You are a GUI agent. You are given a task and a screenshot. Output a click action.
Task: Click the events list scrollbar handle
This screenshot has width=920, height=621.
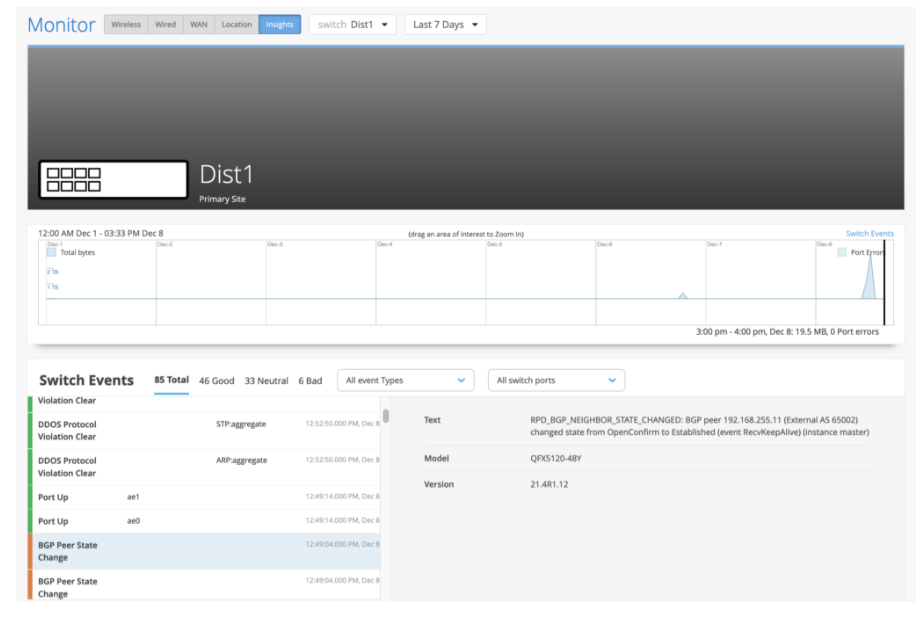coord(386,415)
